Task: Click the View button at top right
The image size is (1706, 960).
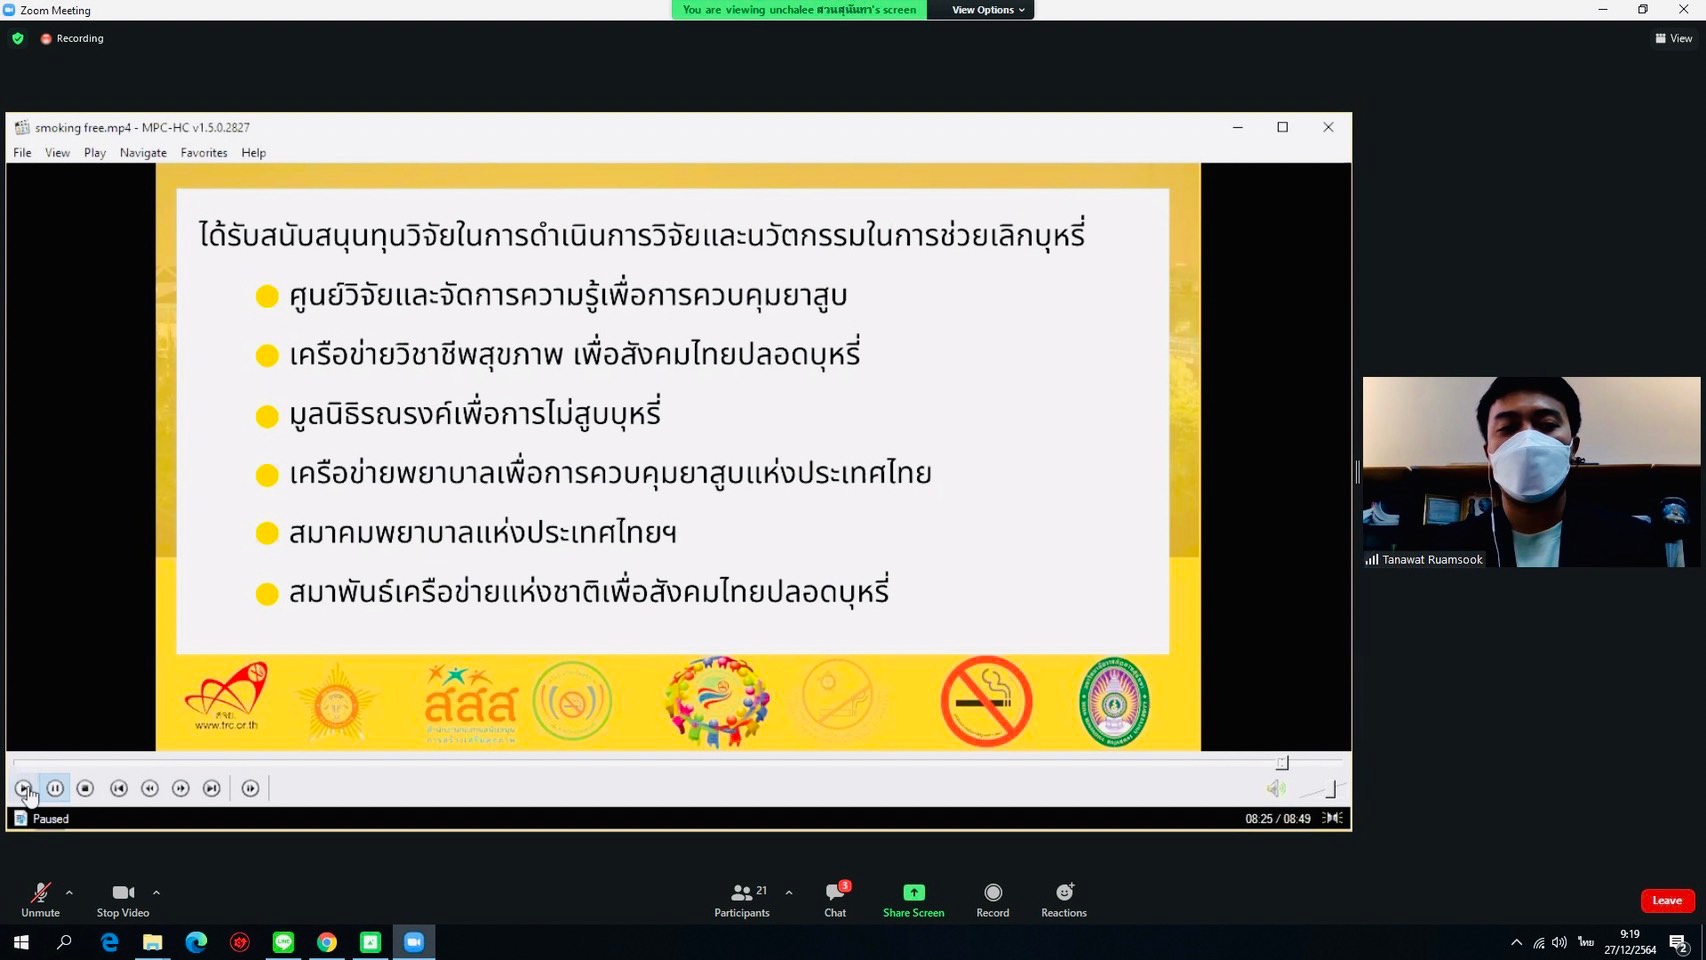Action: coord(1674,38)
